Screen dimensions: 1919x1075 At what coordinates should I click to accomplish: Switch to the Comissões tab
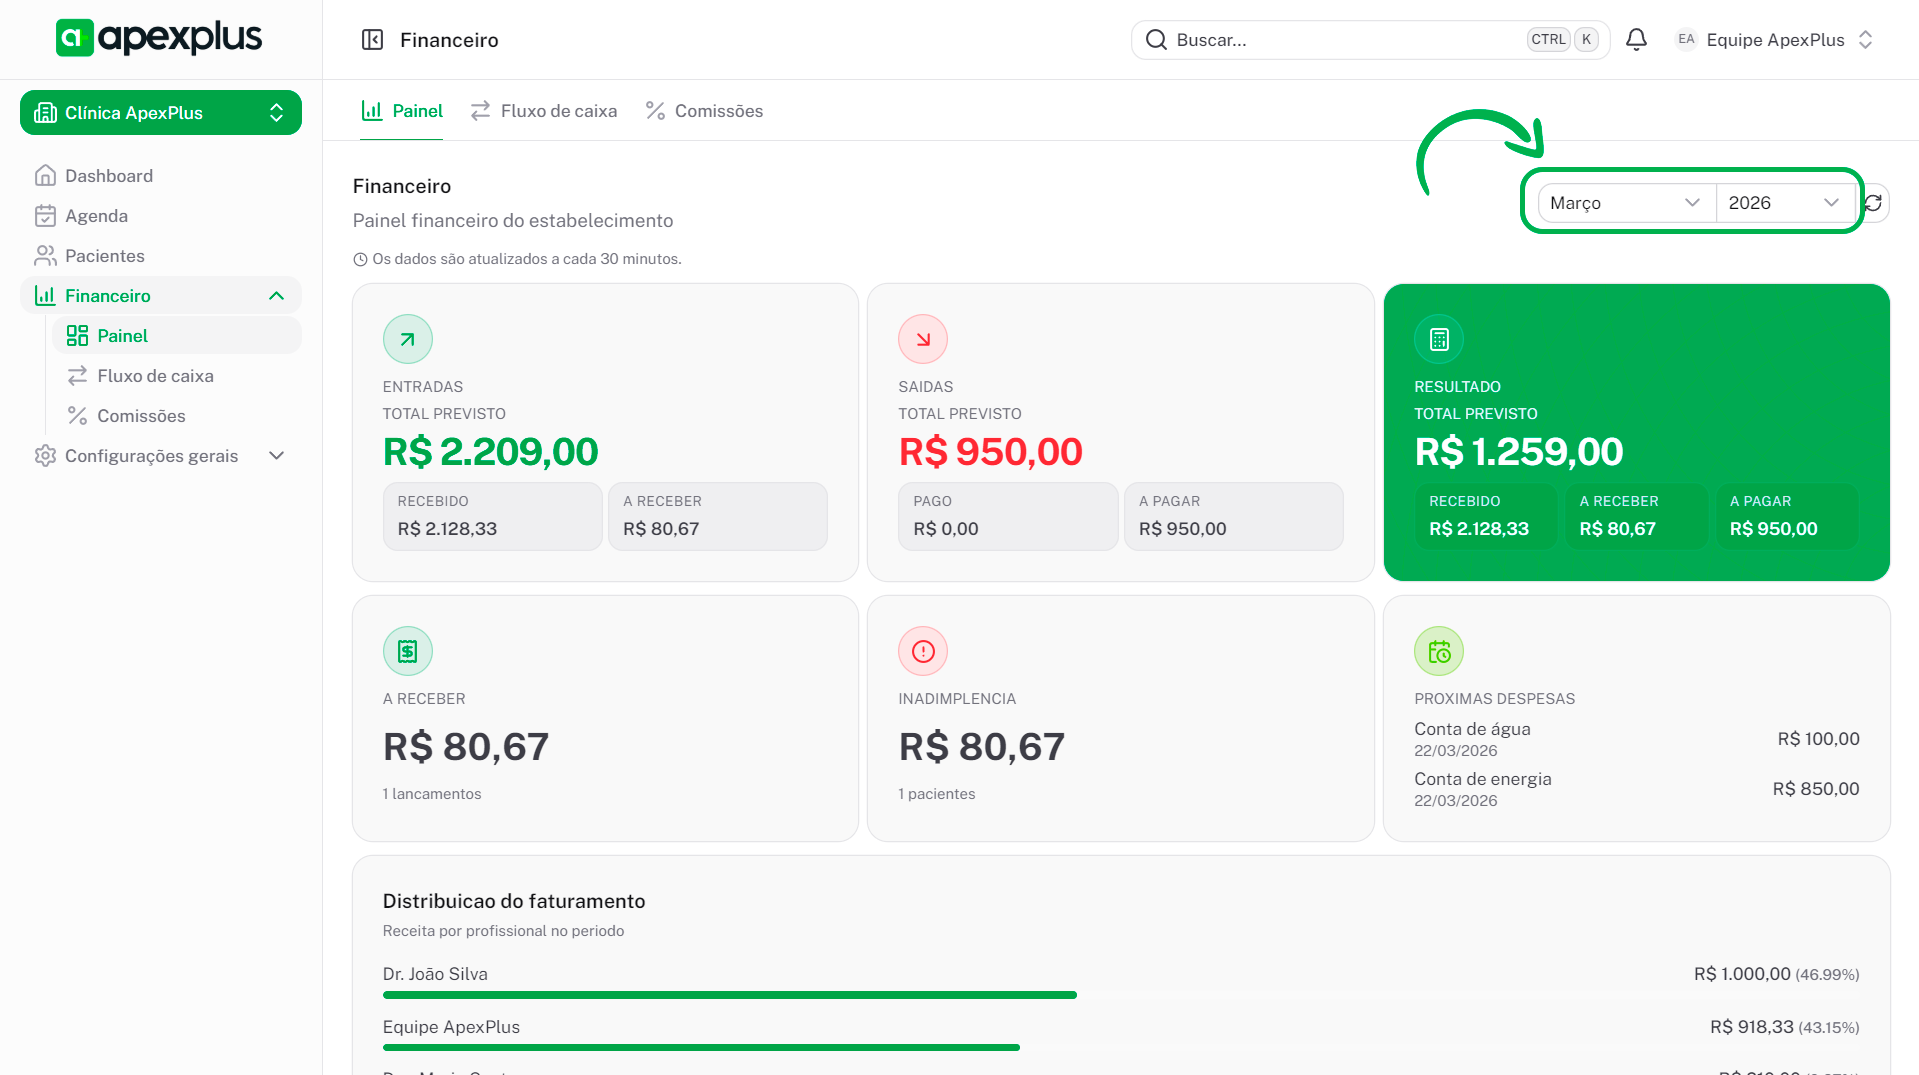[x=704, y=111]
